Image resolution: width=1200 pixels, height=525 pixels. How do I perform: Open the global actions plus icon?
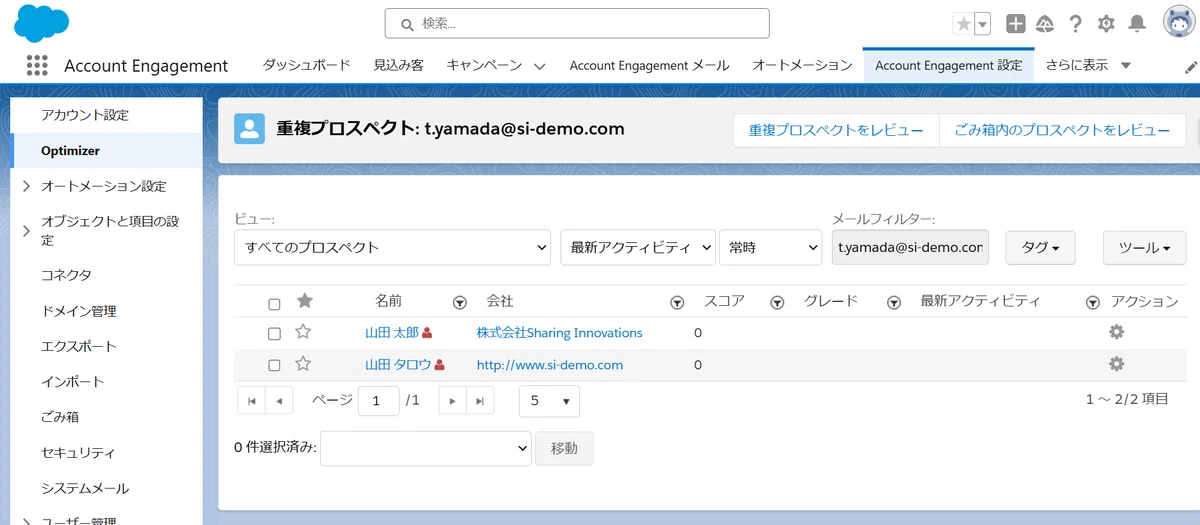[1015, 24]
